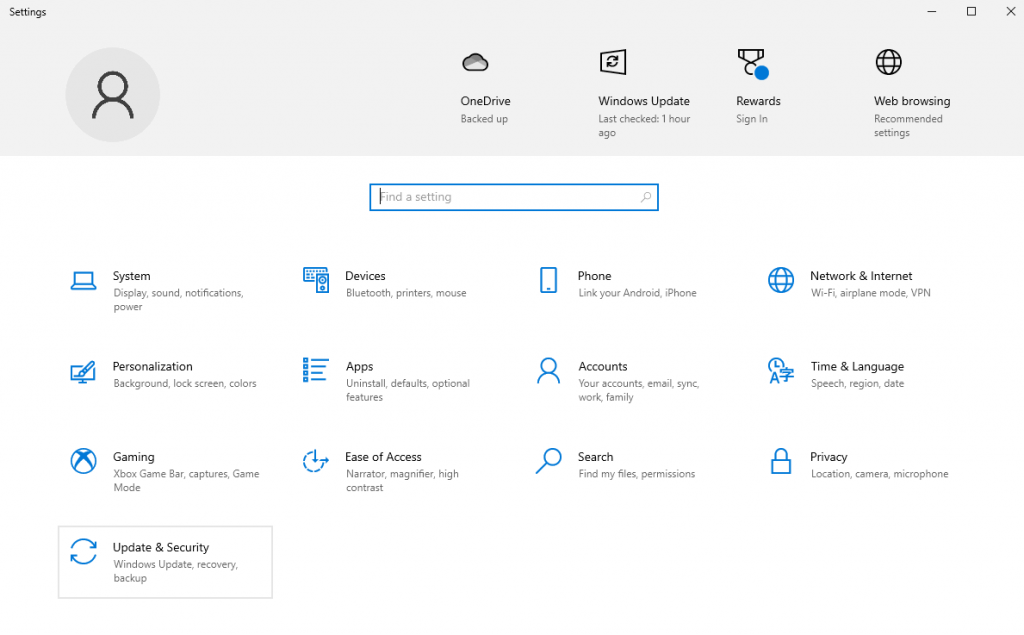1024x635 pixels.
Task: Open System settings title
Action: pos(131,276)
